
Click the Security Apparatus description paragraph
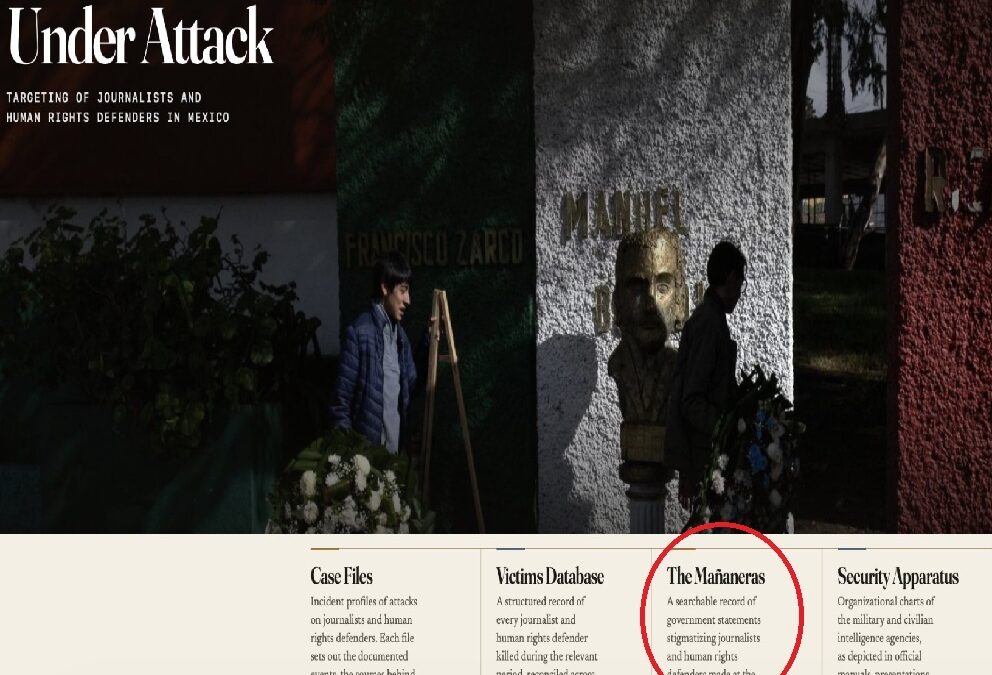pos(886,635)
